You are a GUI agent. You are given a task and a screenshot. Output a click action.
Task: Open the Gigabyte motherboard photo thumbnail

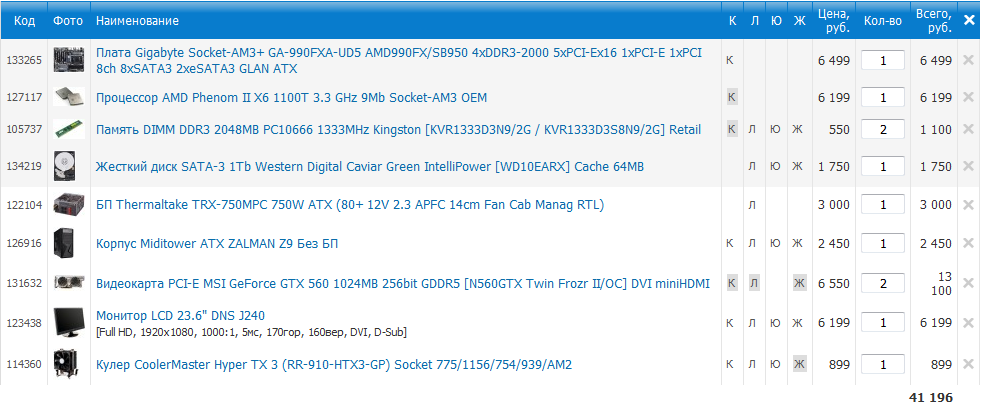(x=66, y=60)
